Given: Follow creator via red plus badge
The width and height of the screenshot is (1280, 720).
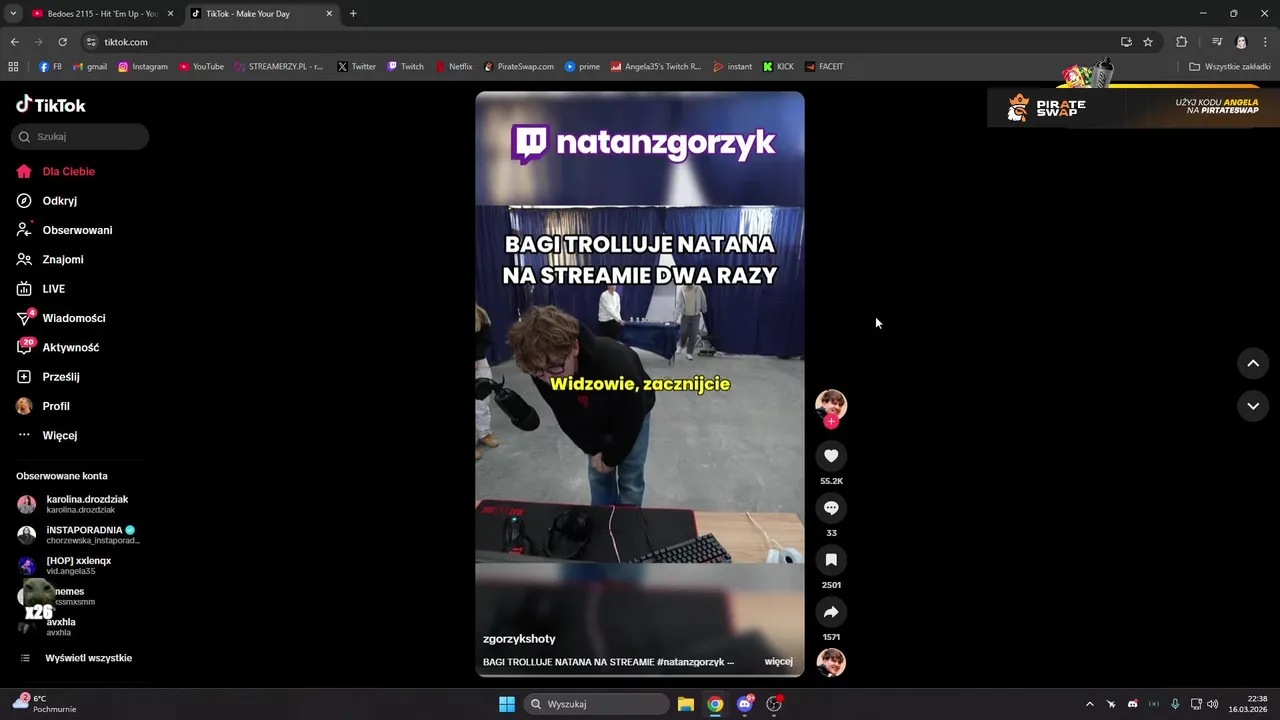Looking at the screenshot, I should click(x=831, y=422).
